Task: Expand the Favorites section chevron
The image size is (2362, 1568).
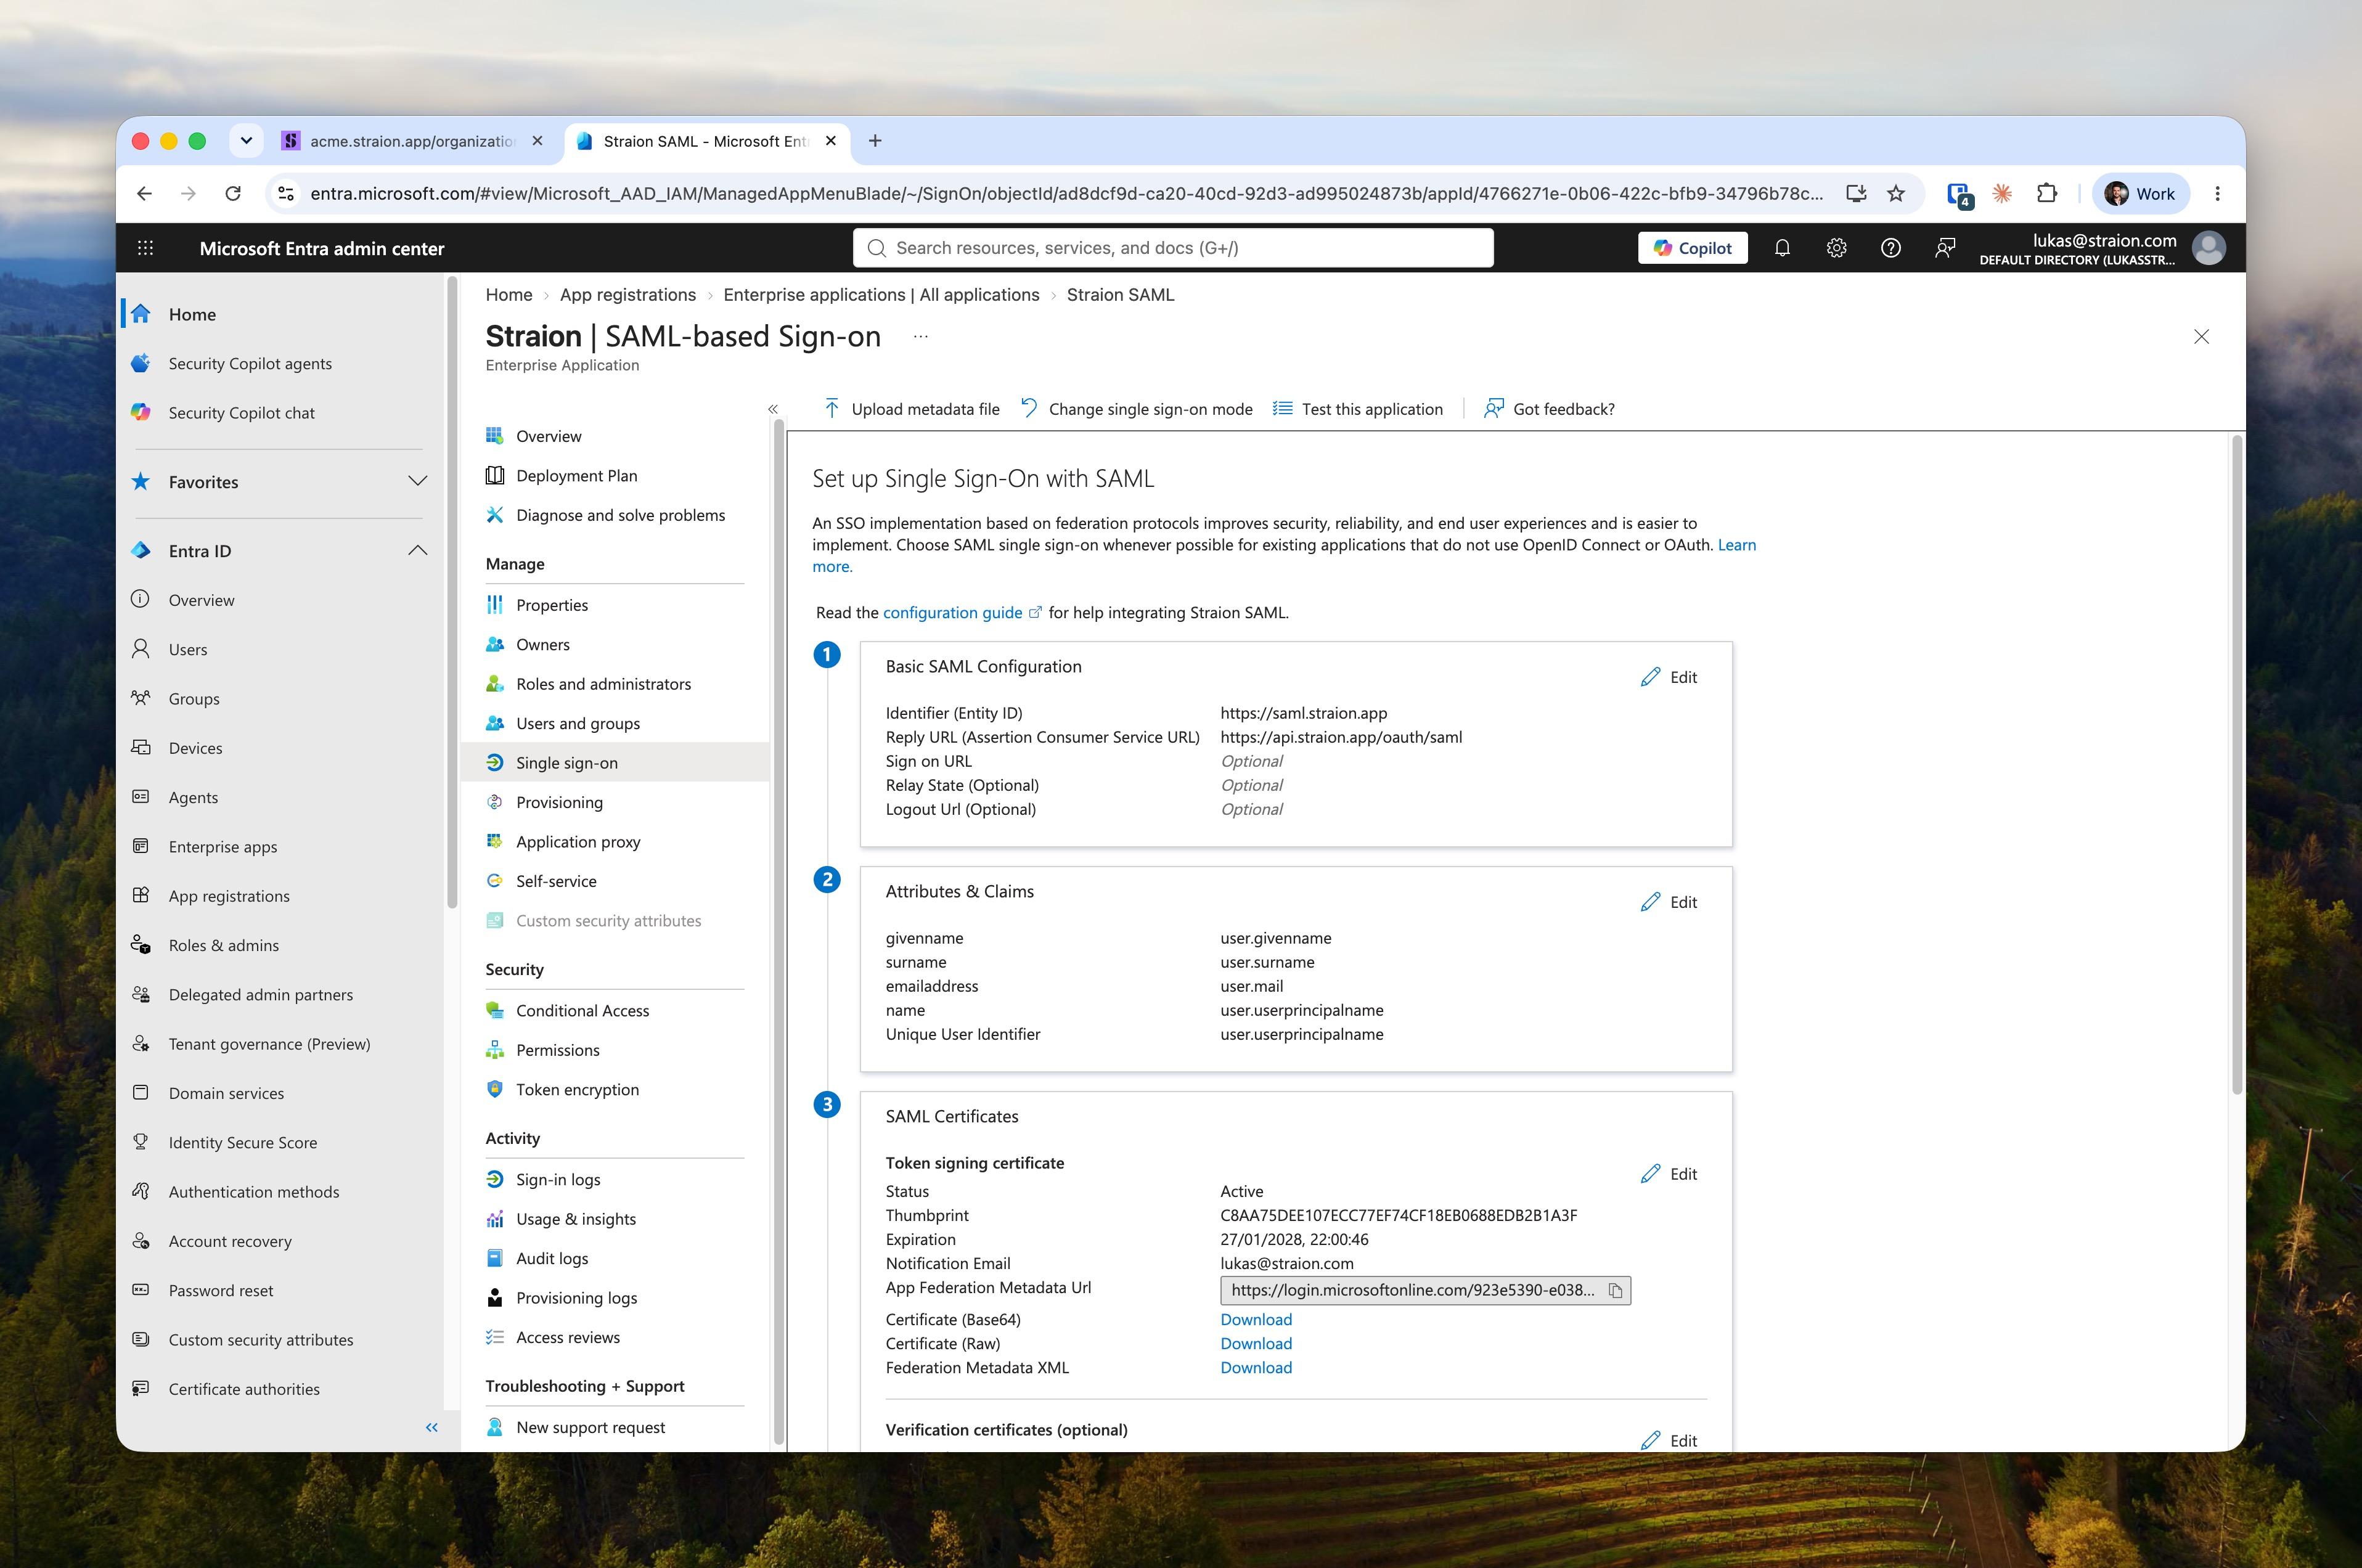Action: tap(418, 481)
